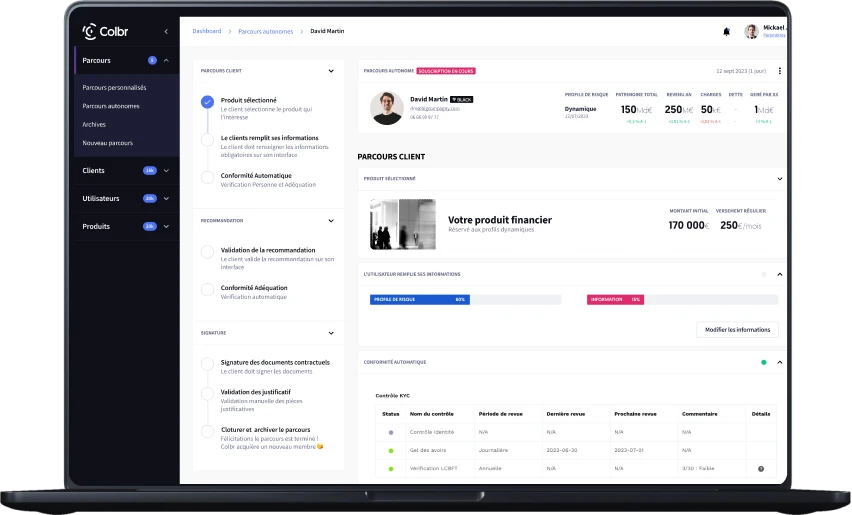Open the Clients menu label
Screen dimensions: 852x515
(93, 171)
